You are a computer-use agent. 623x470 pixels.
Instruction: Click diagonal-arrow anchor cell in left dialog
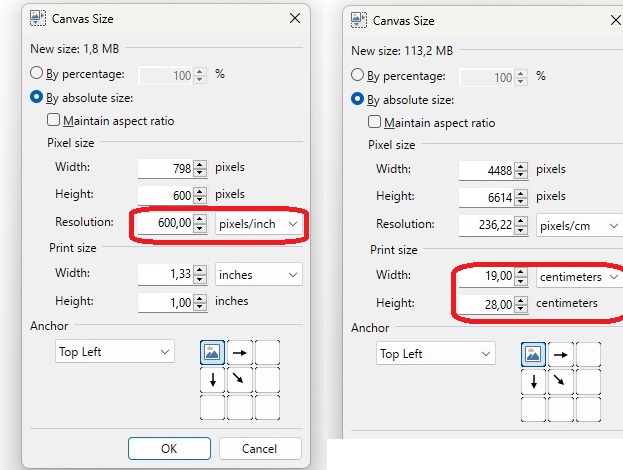tap(240, 380)
